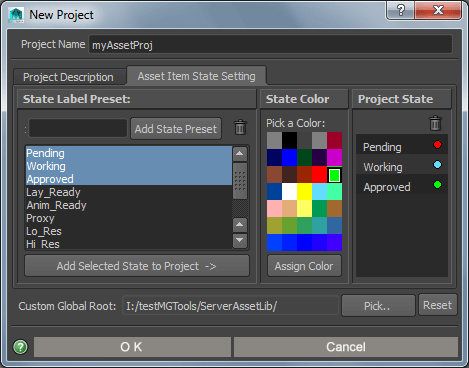469x368 pixels.
Task: Pick the selected bright green swatch
Action: pyautogui.click(x=334, y=175)
